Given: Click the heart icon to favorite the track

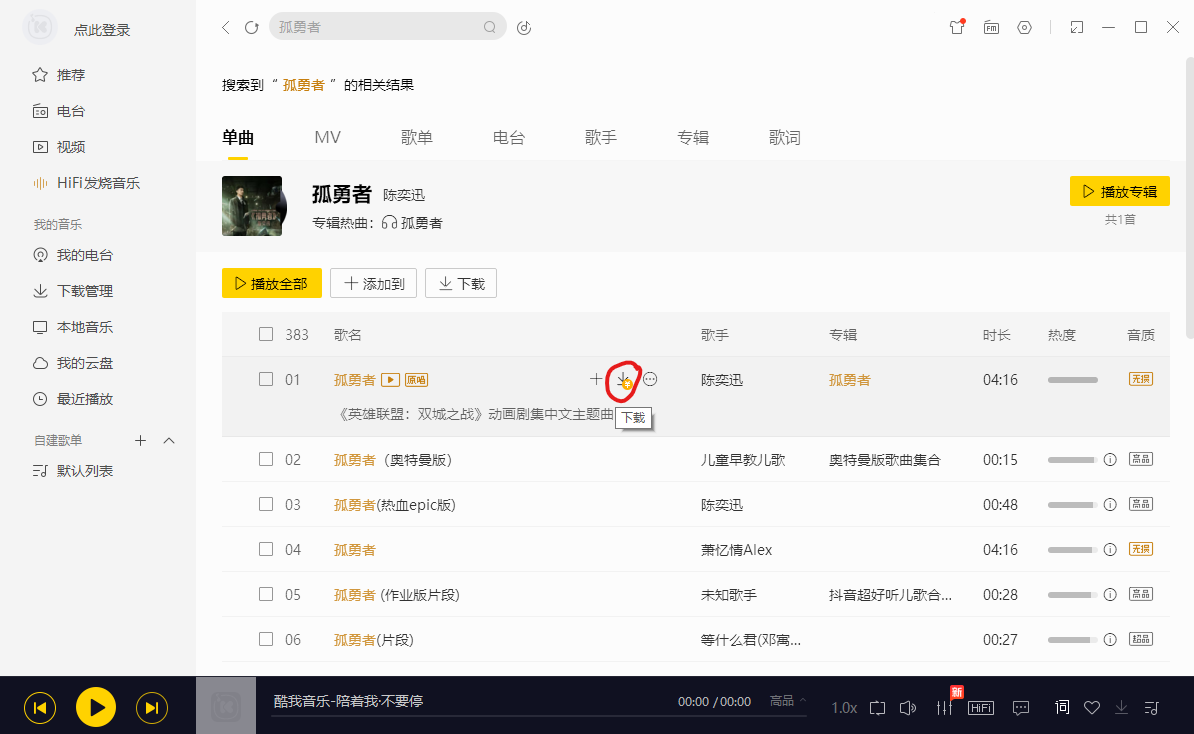Looking at the screenshot, I should pos(1092,708).
